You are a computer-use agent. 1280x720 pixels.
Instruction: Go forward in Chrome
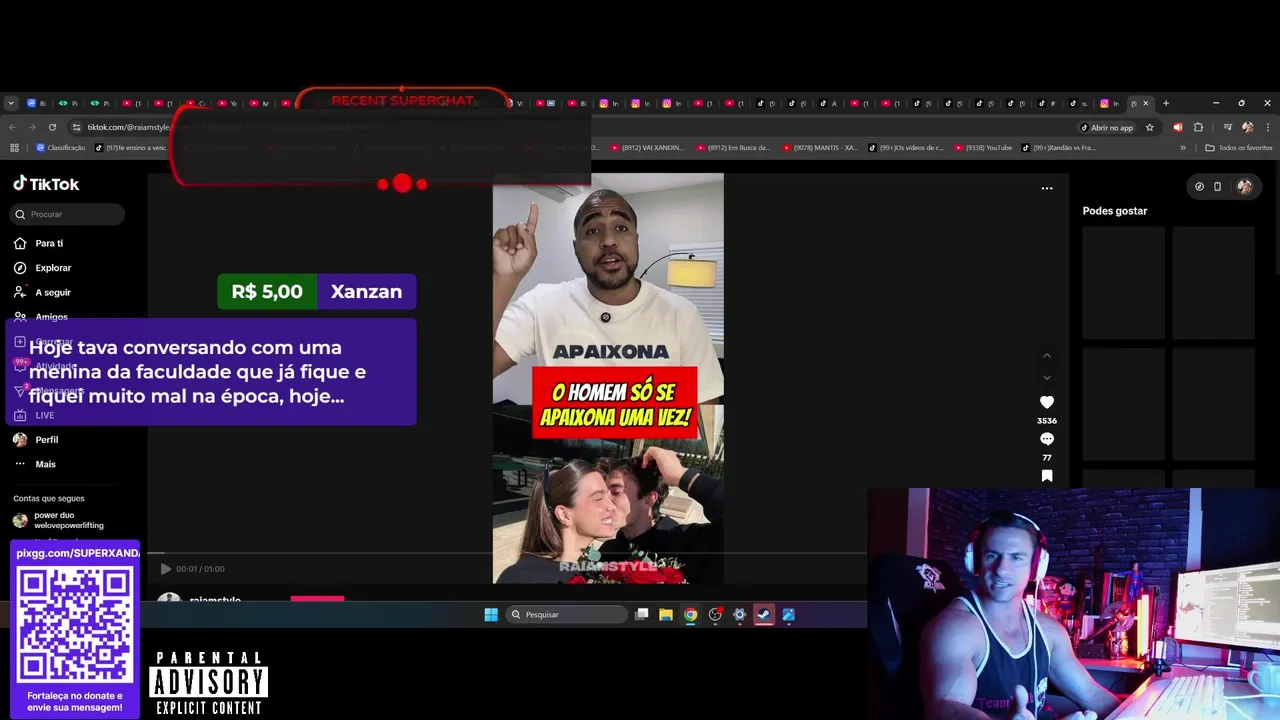tap(32, 127)
